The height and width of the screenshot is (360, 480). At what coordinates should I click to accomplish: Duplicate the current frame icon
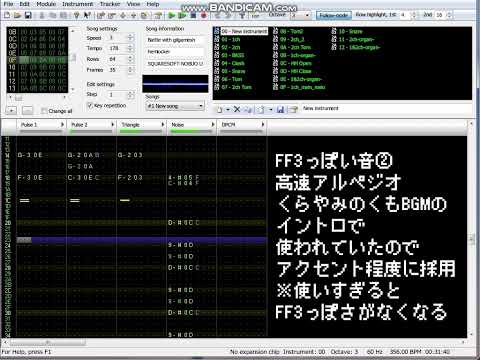144,15
